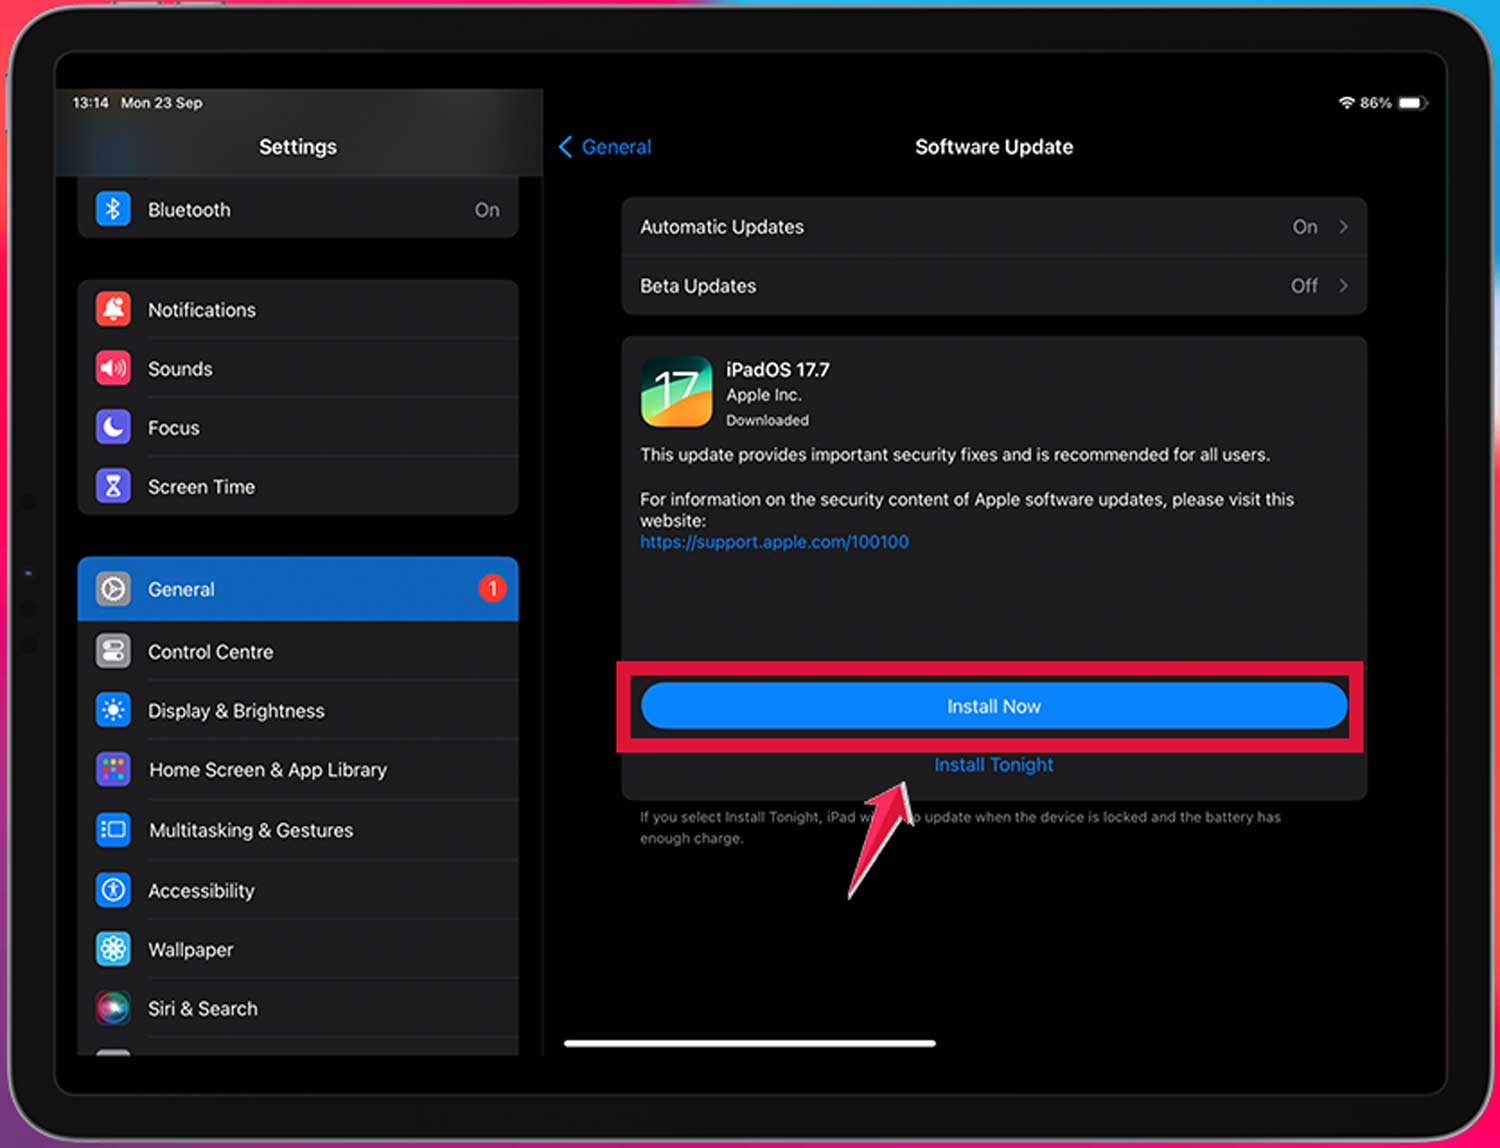Tap the Screen Time hourglass icon
This screenshot has width=1500, height=1148.
[113, 486]
